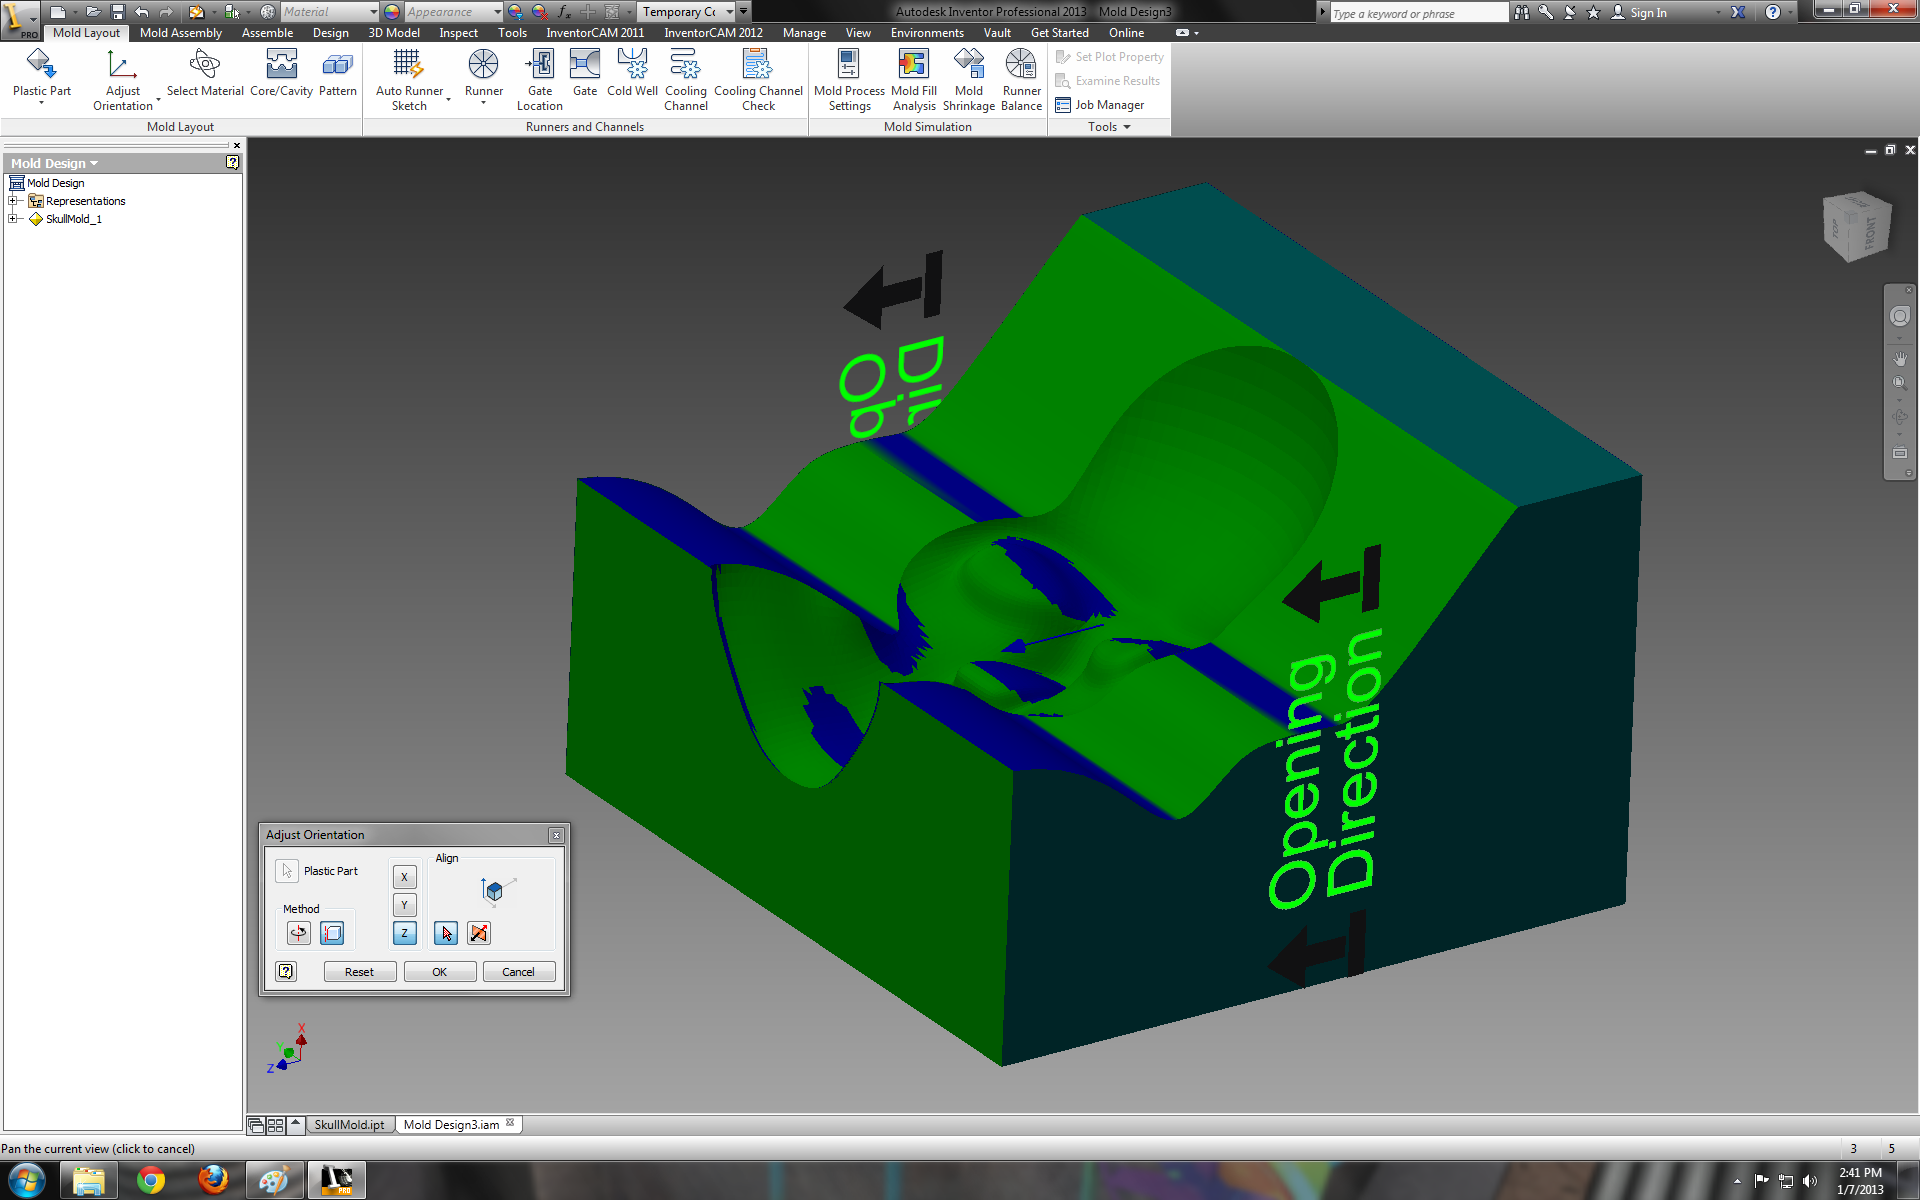Open the Job Manager
1920x1200 pixels.
pos(1100,105)
